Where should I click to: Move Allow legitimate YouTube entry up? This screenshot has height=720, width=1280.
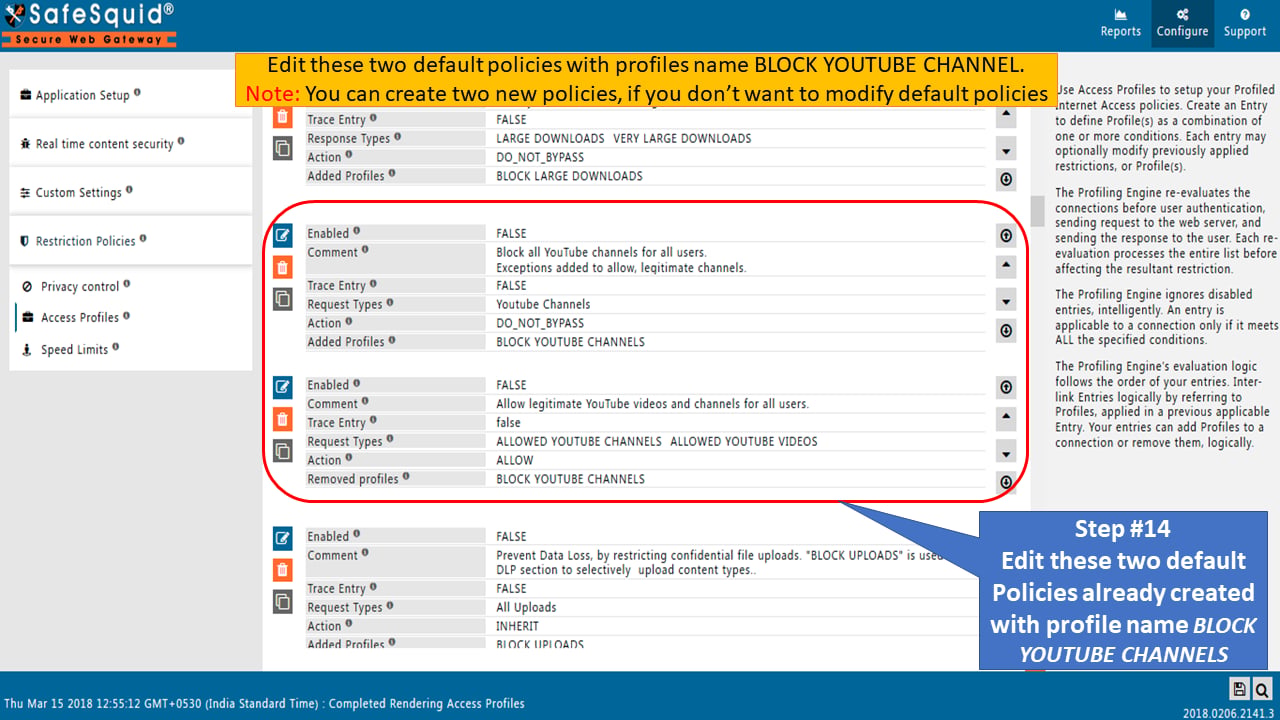point(1006,418)
